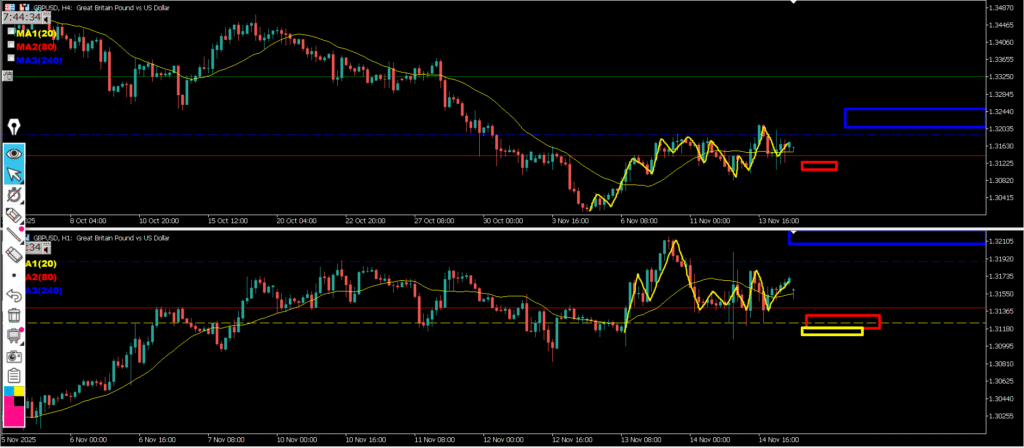The width and height of the screenshot is (1024, 448).
Task: Enable the MA2(80) checkbox
Action: pyautogui.click(x=10, y=46)
